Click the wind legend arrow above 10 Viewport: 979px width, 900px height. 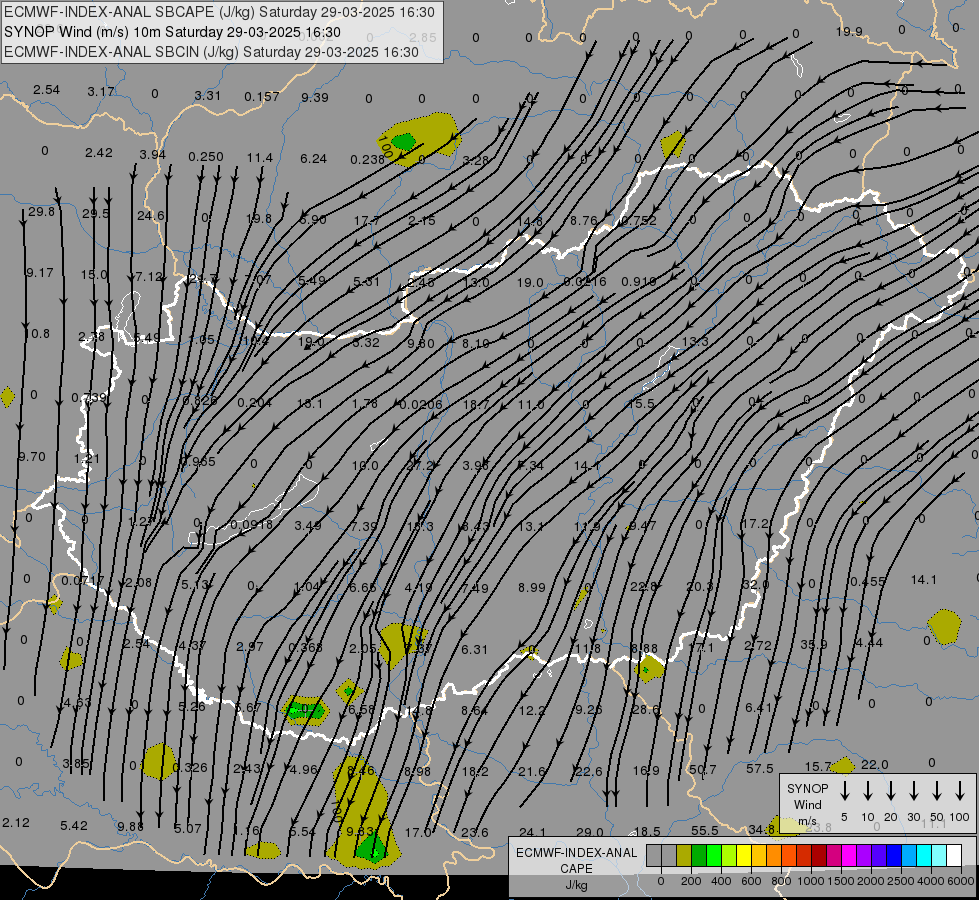pyautogui.click(x=867, y=790)
